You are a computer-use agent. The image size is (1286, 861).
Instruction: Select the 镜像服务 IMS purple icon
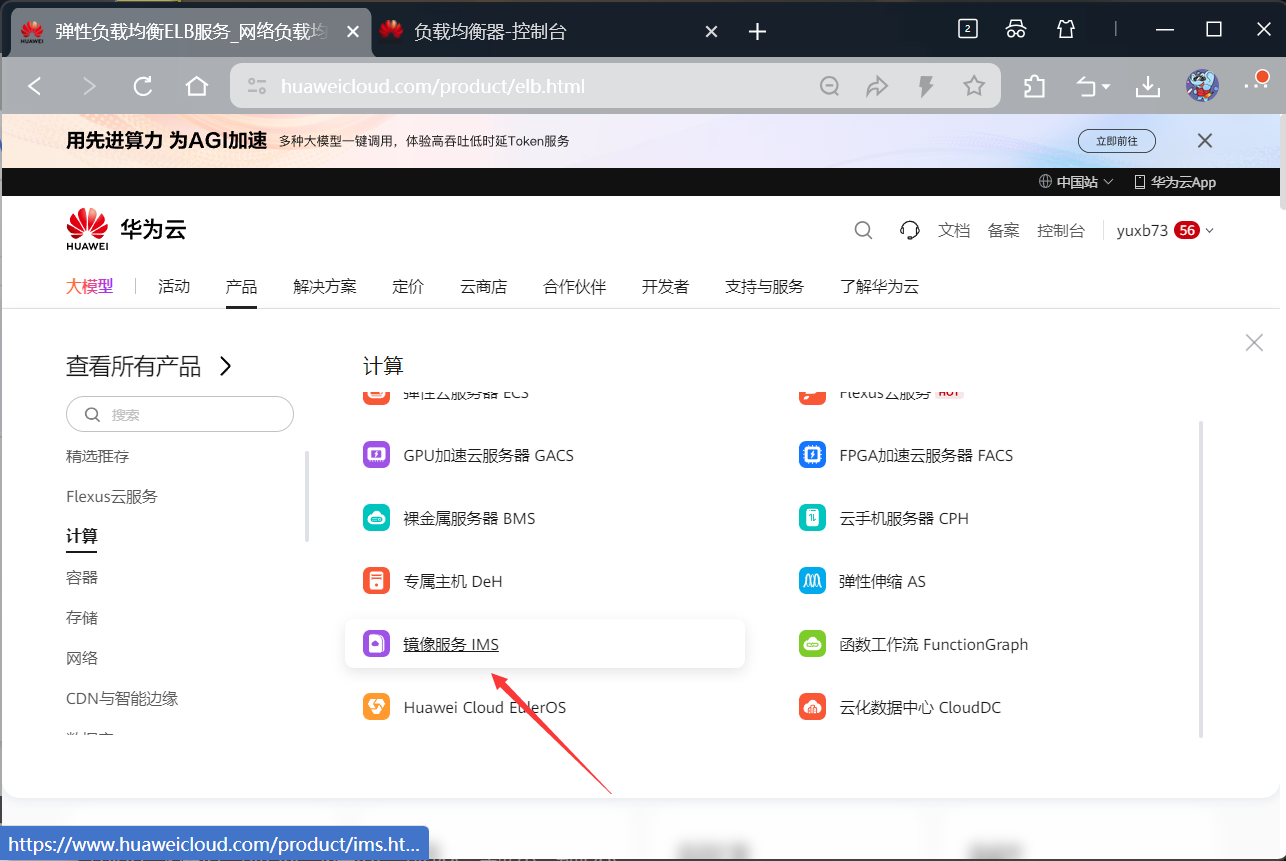[x=376, y=644]
